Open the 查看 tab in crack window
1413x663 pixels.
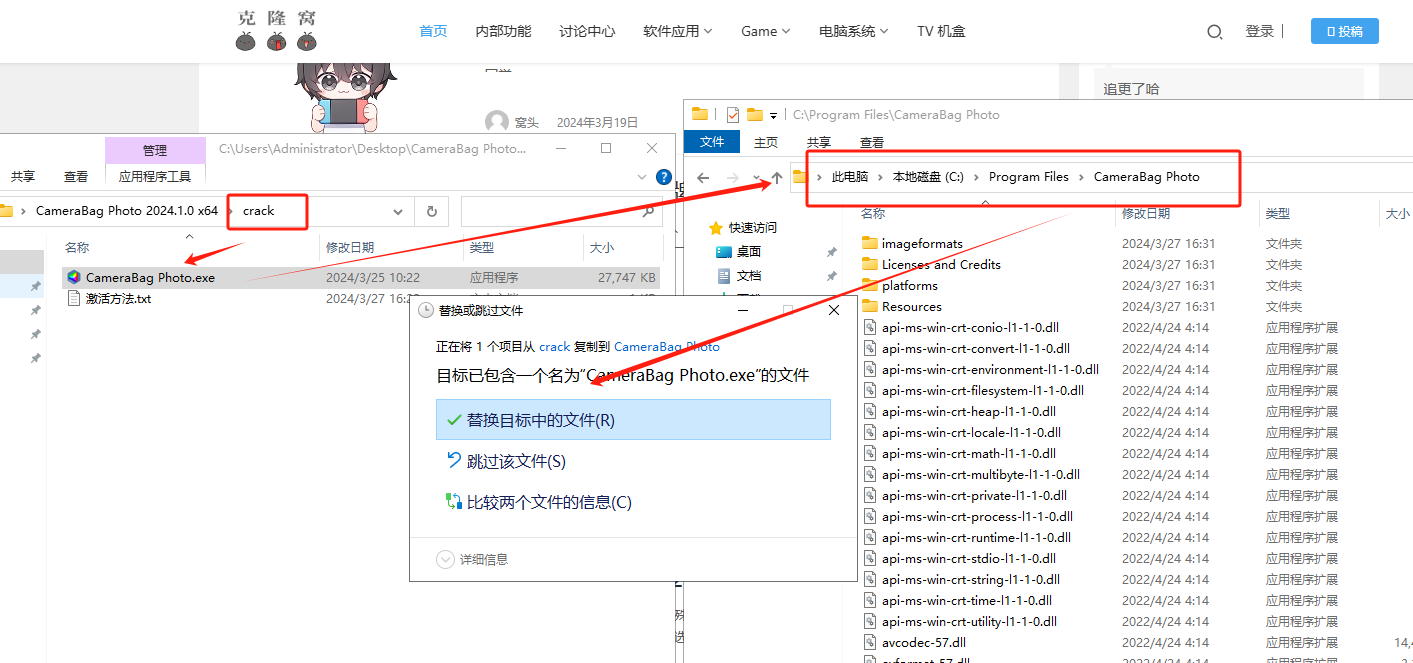(76, 176)
